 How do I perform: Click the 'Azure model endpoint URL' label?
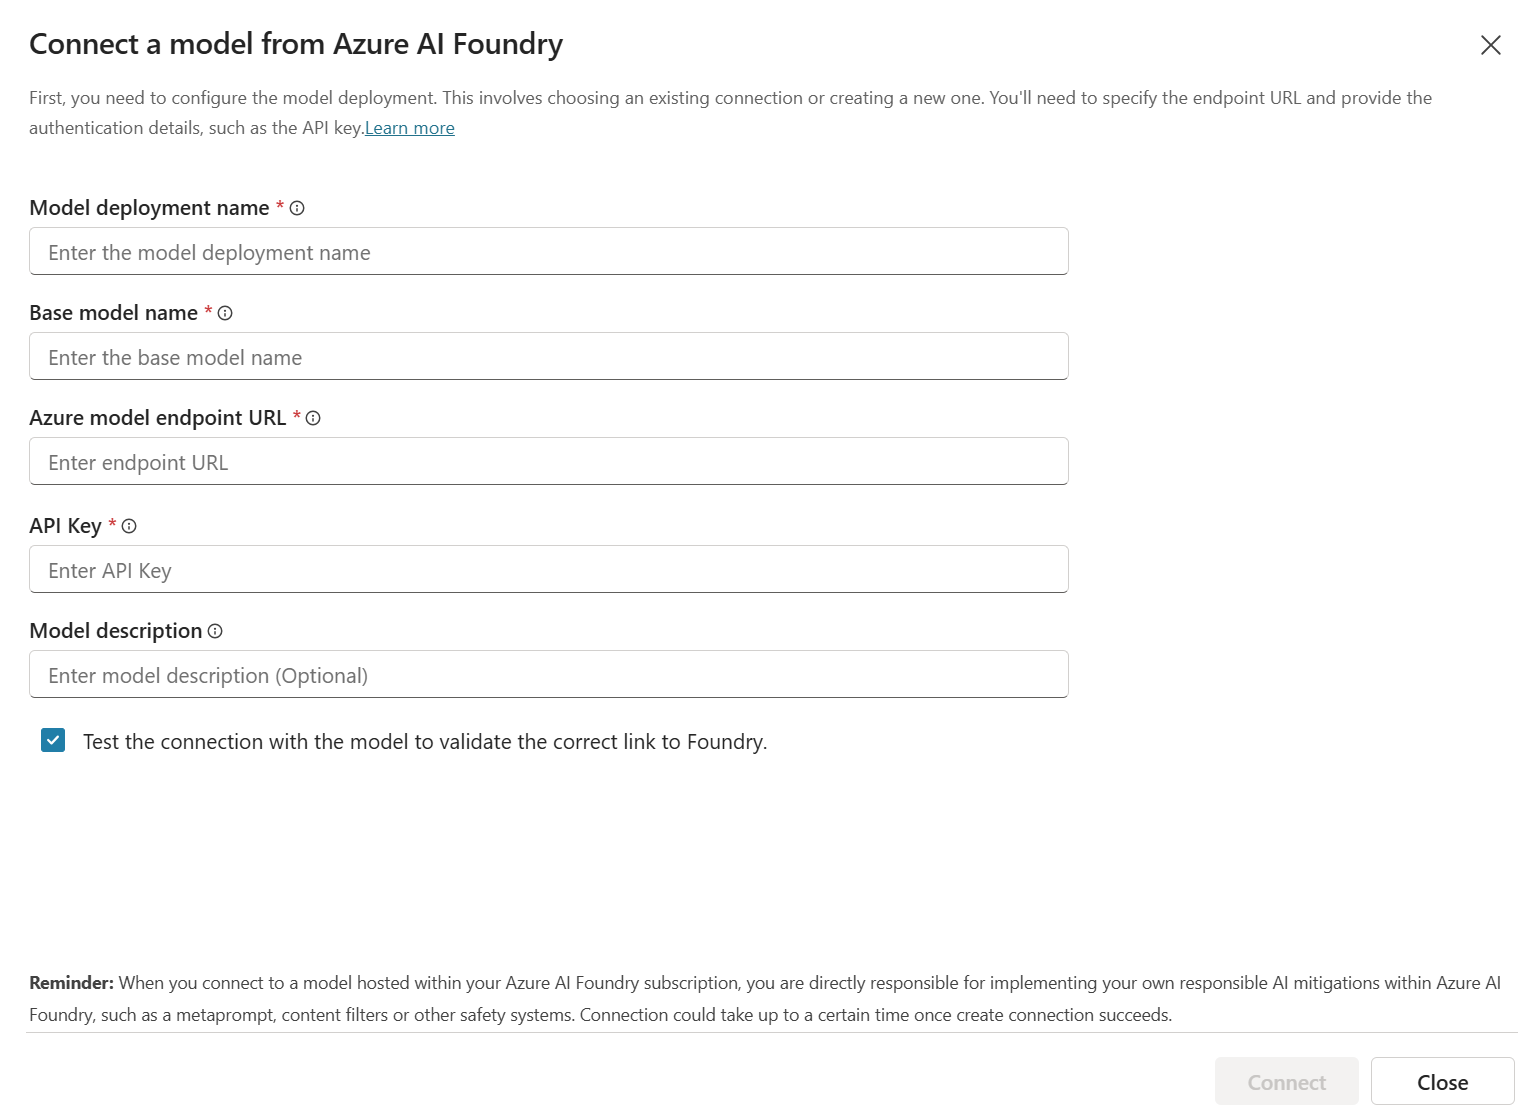pos(158,418)
